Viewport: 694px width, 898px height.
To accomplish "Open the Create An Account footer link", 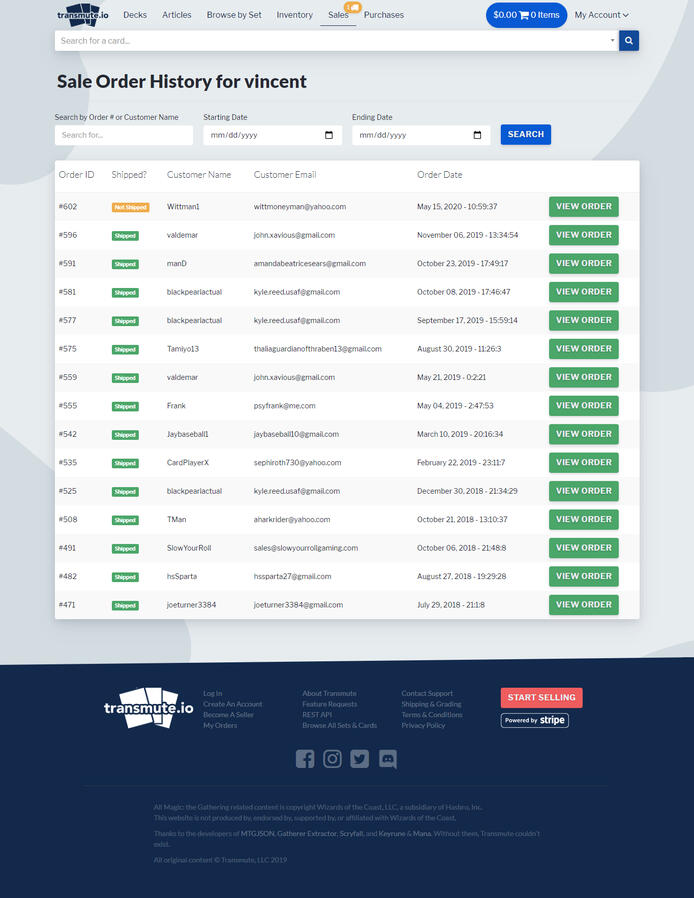I will (232, 704).
